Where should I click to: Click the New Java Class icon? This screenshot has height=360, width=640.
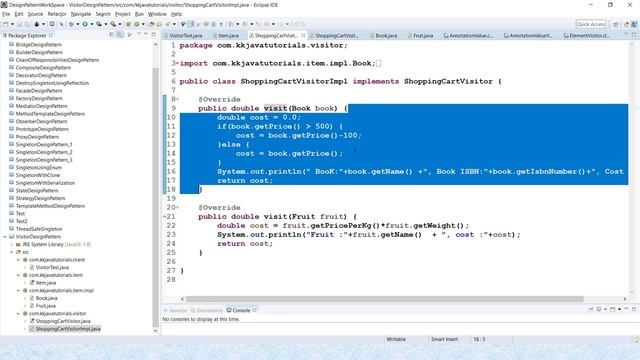click(x=137, y=24)
